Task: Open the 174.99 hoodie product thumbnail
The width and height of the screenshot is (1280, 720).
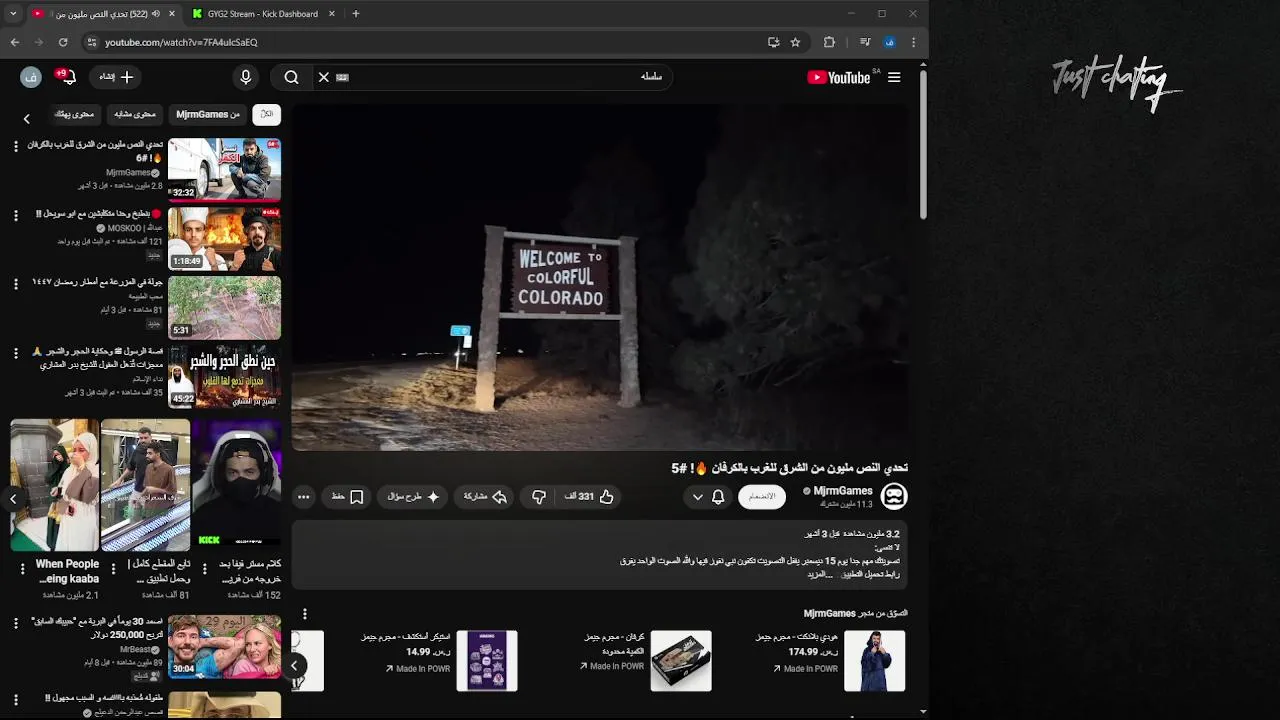Action: coord(874,660)
